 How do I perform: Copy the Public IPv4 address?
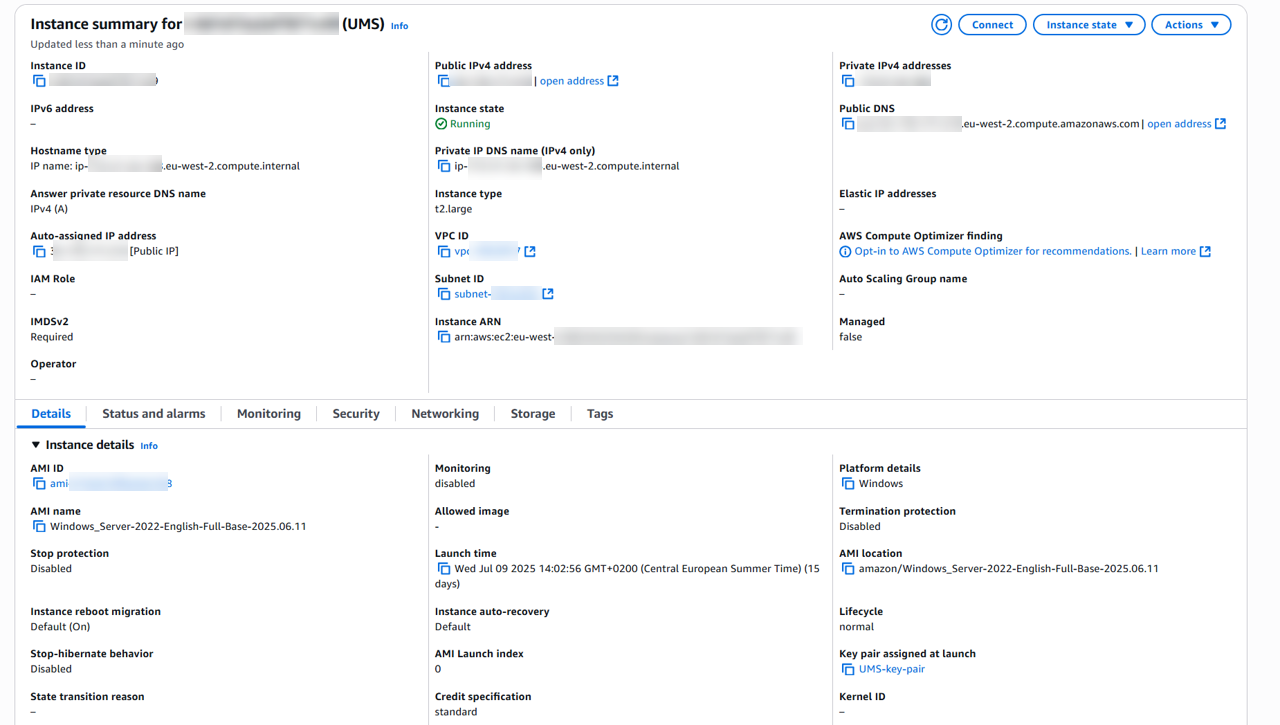tap(443, 81)
